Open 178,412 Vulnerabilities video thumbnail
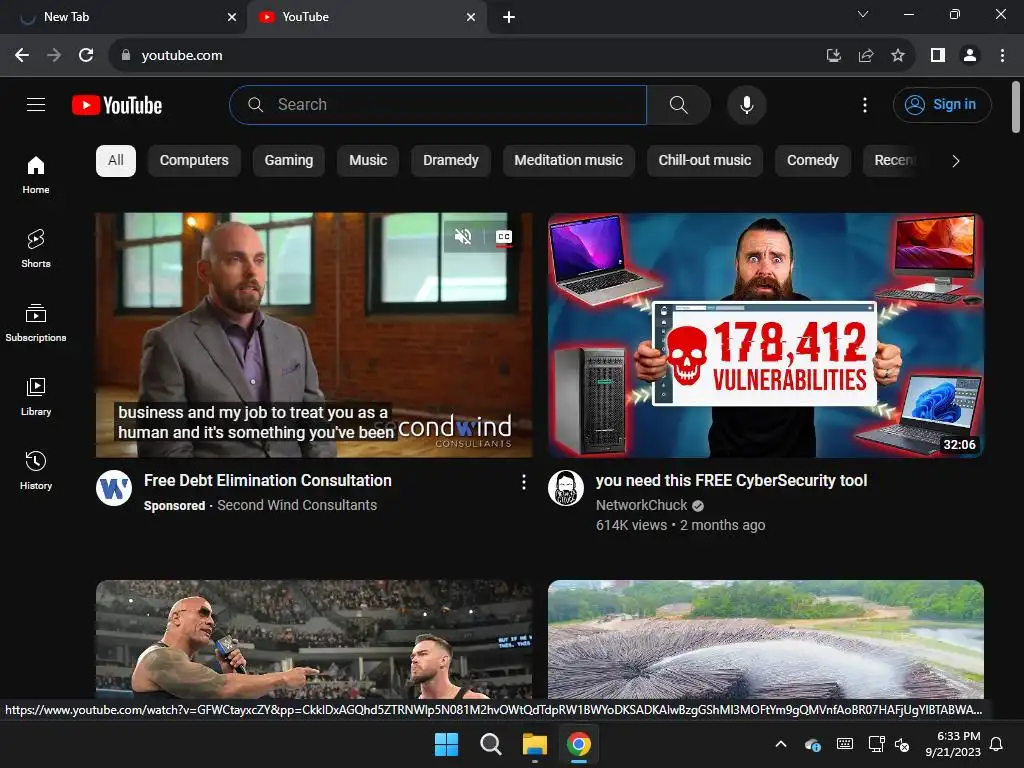 [766, 335]
